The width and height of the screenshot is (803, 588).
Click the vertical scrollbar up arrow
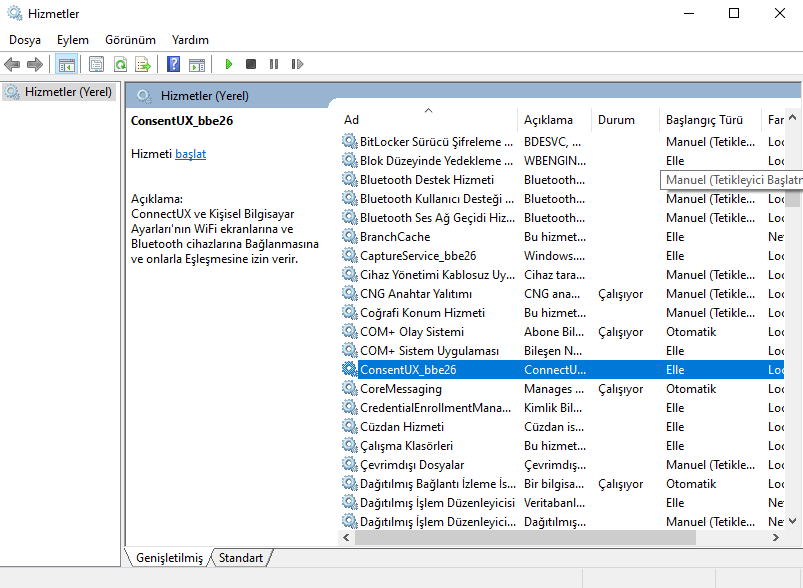pos(793,118)
